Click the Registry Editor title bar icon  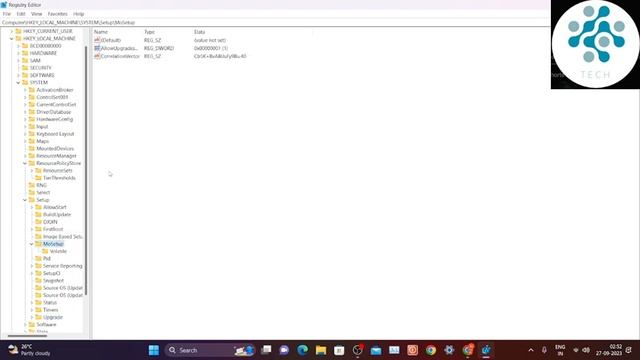point(4,5)
